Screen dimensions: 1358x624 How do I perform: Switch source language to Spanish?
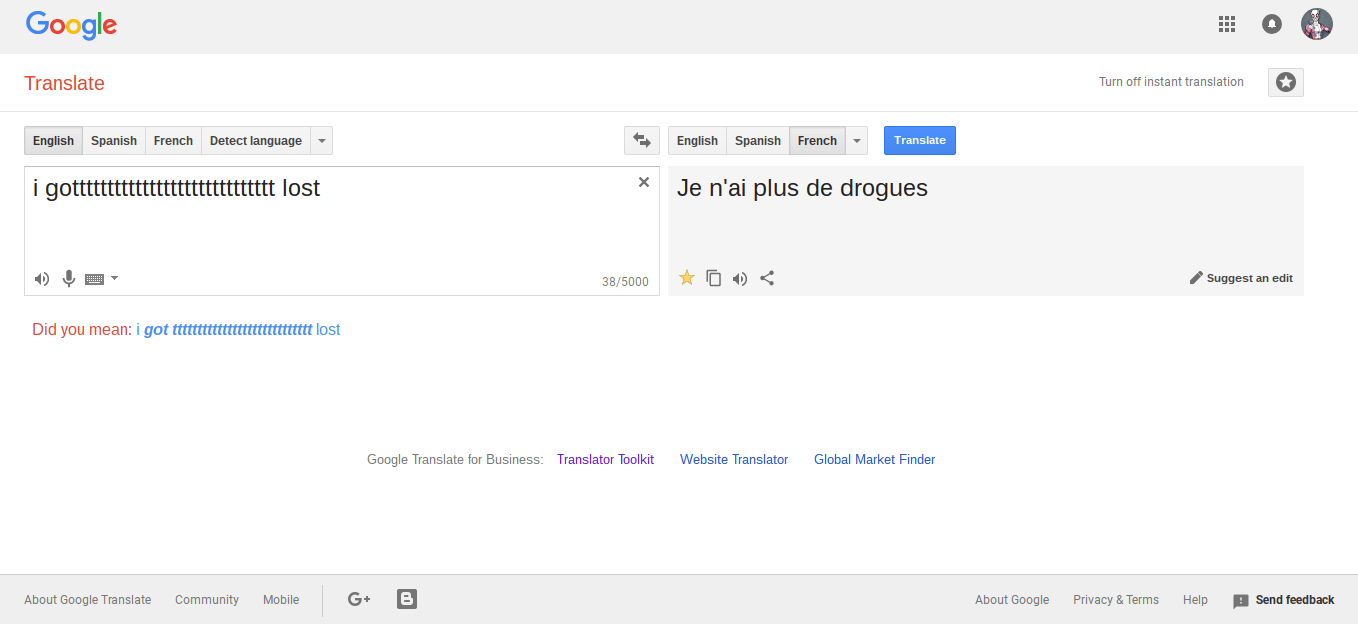(x=114, y=140)
